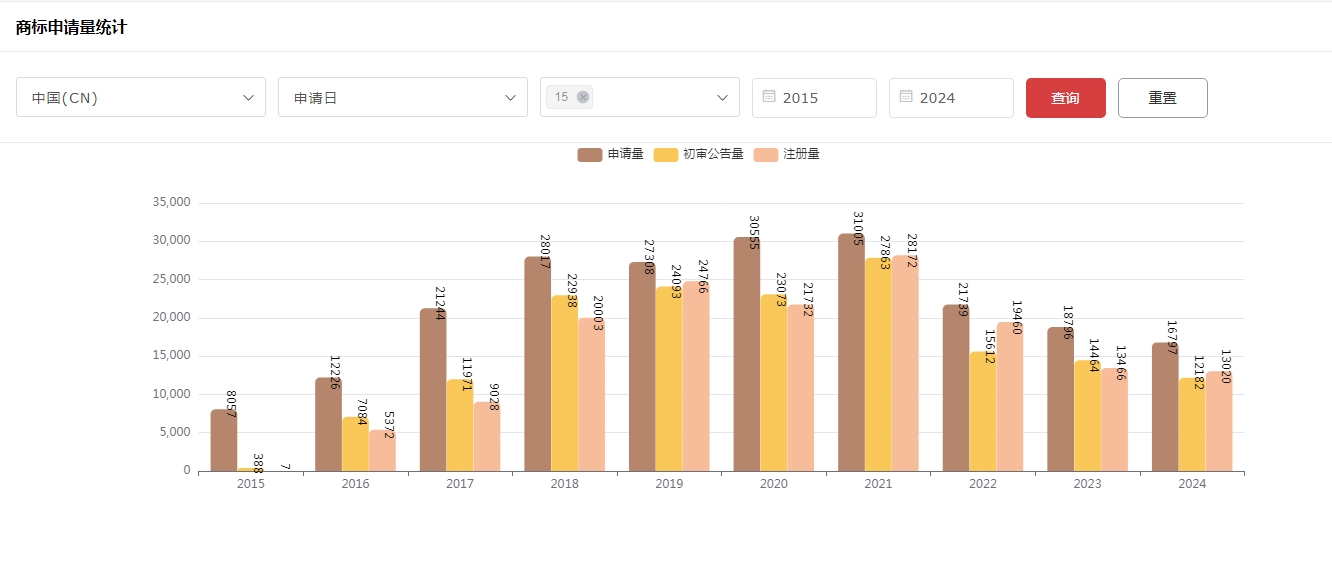This screenshot has height=561, width=1332.
Task: Click the 2023 初审公告量 bar labeled 14464
Action: pos(1087,415)
